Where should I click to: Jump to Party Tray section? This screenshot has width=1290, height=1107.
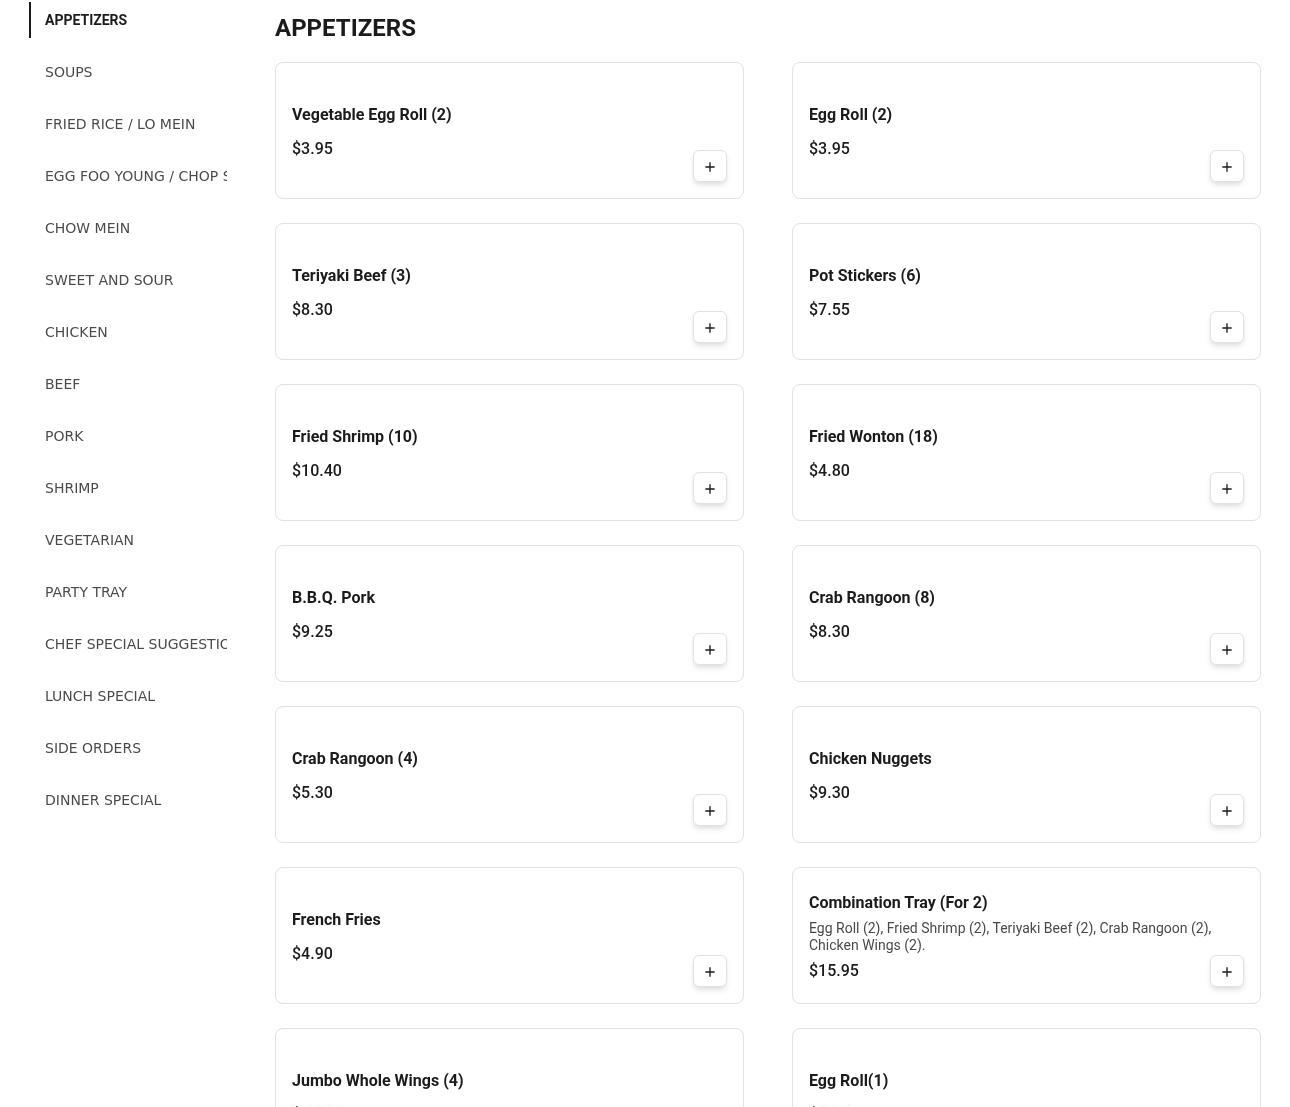point(86,592)
